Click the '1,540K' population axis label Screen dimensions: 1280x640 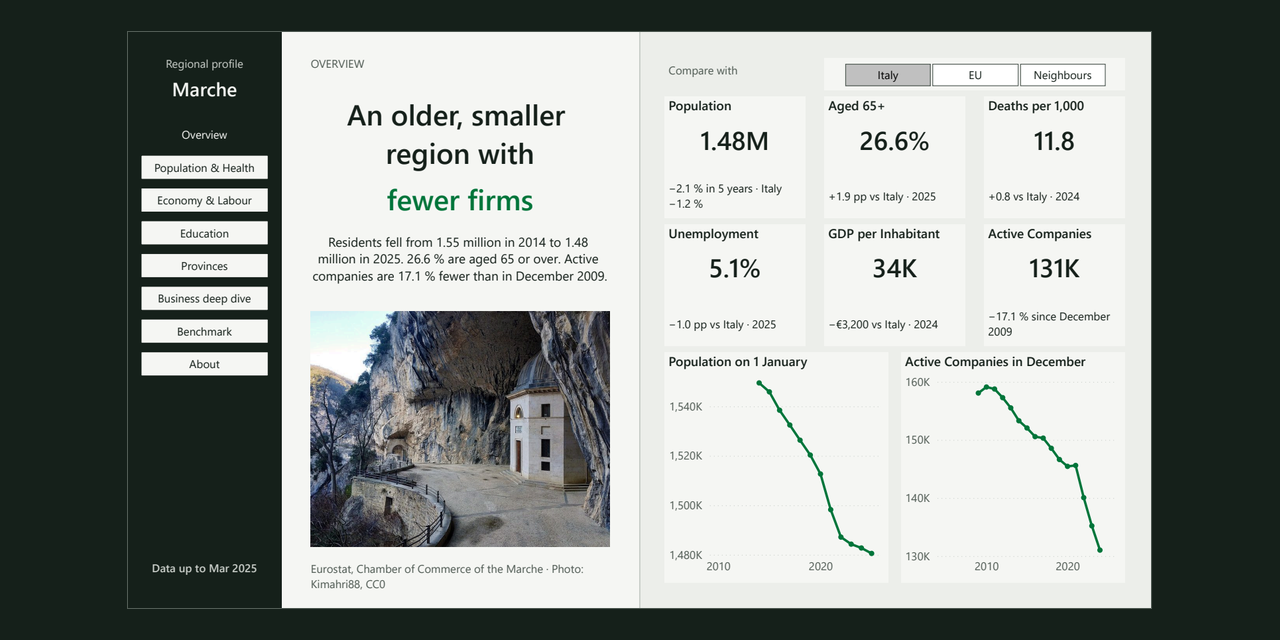[x=685, y=407]
